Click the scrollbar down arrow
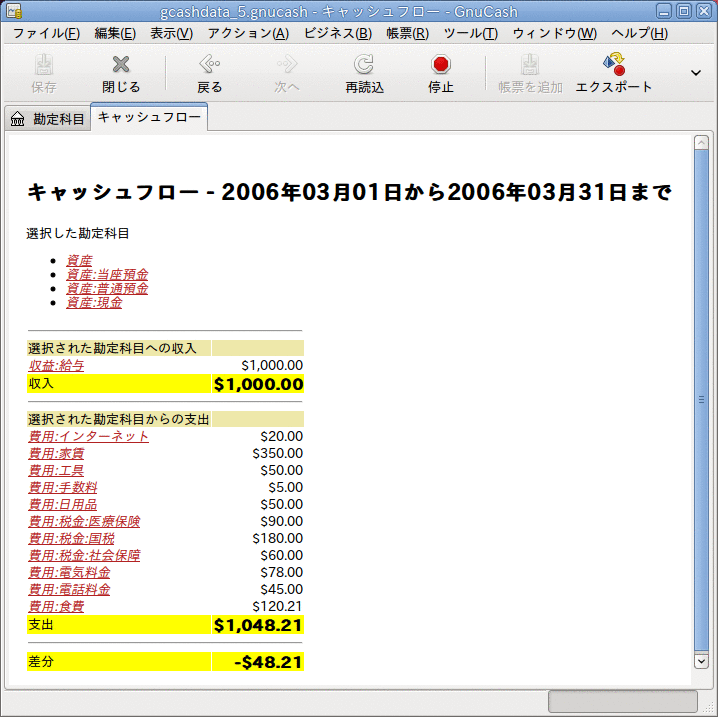Viewport: 718px width, 717px height. (x=701, y=661)
